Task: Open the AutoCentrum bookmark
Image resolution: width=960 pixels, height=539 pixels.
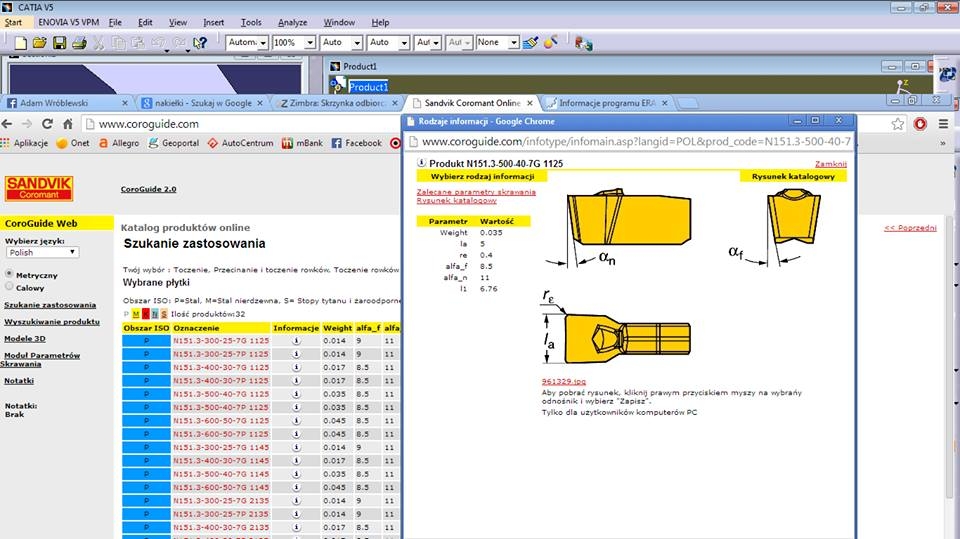Action: [x=241, y=143]
